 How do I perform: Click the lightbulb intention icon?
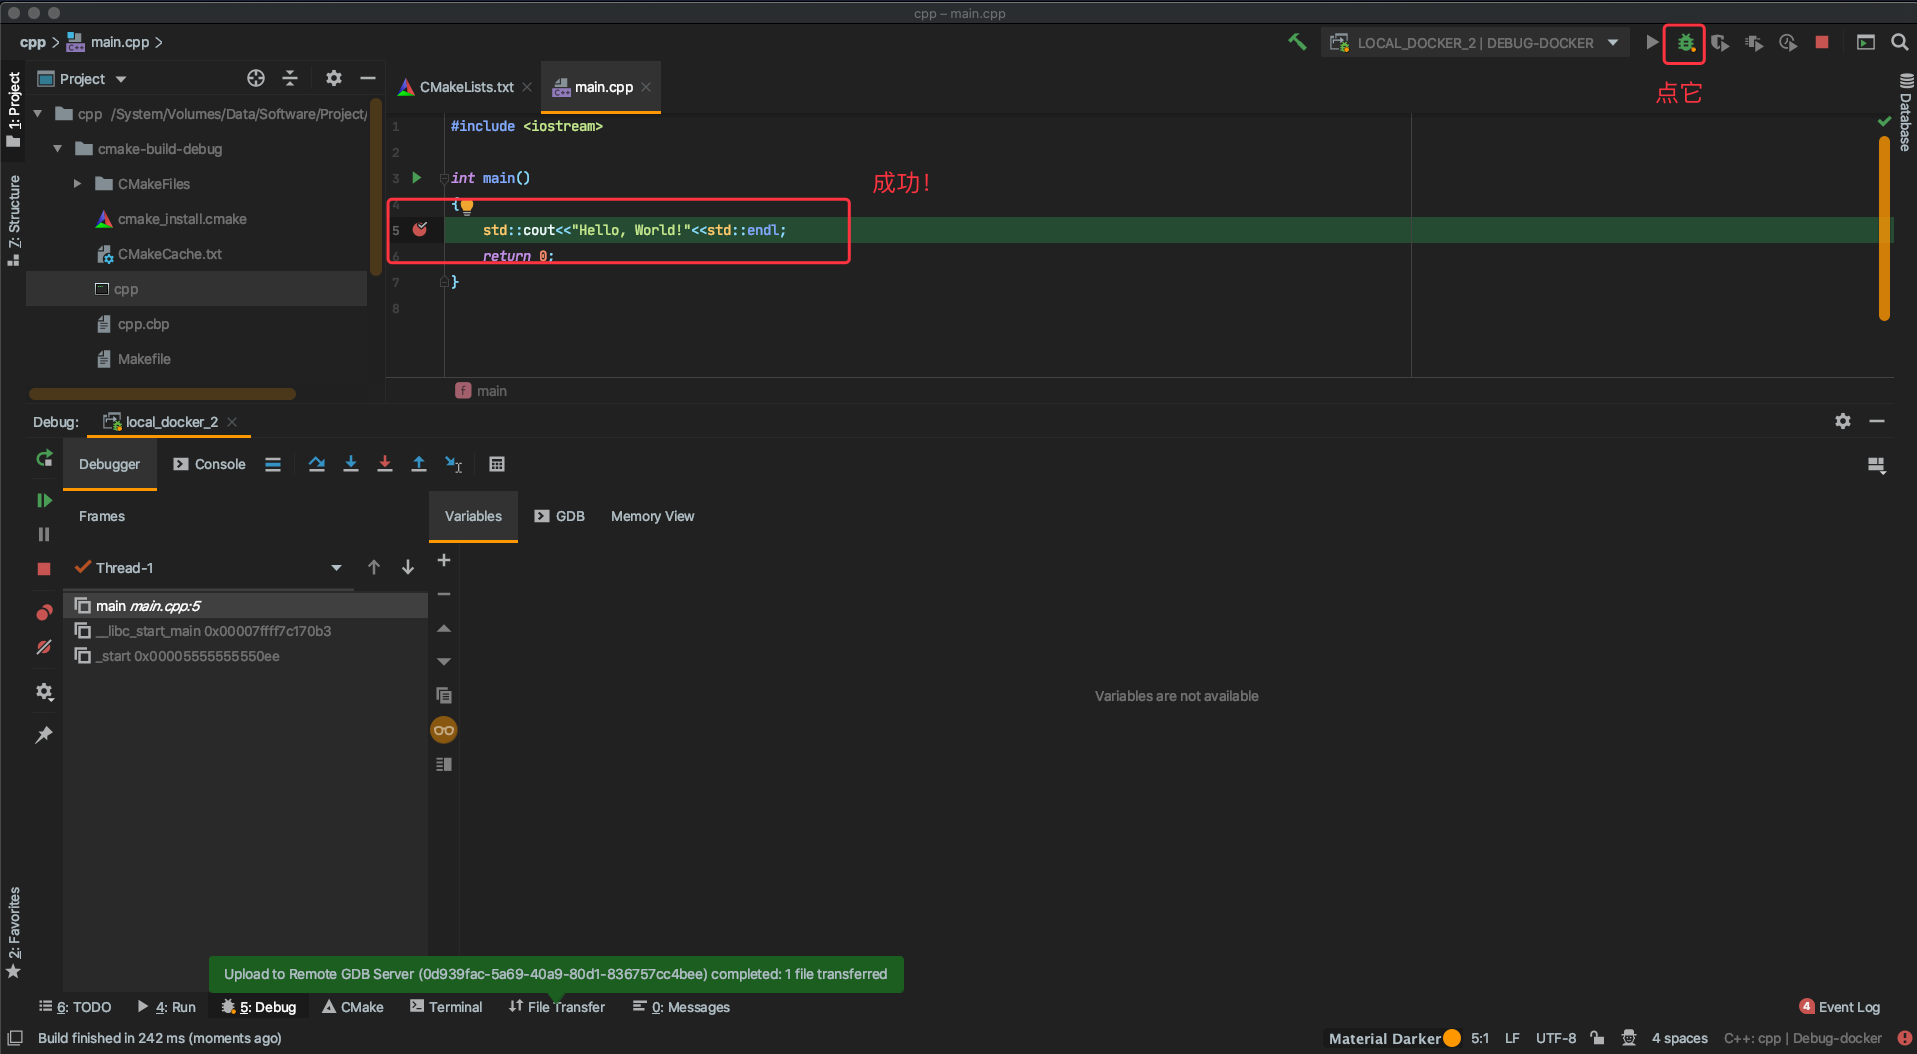pyautogui.click(x=466, y=207)
